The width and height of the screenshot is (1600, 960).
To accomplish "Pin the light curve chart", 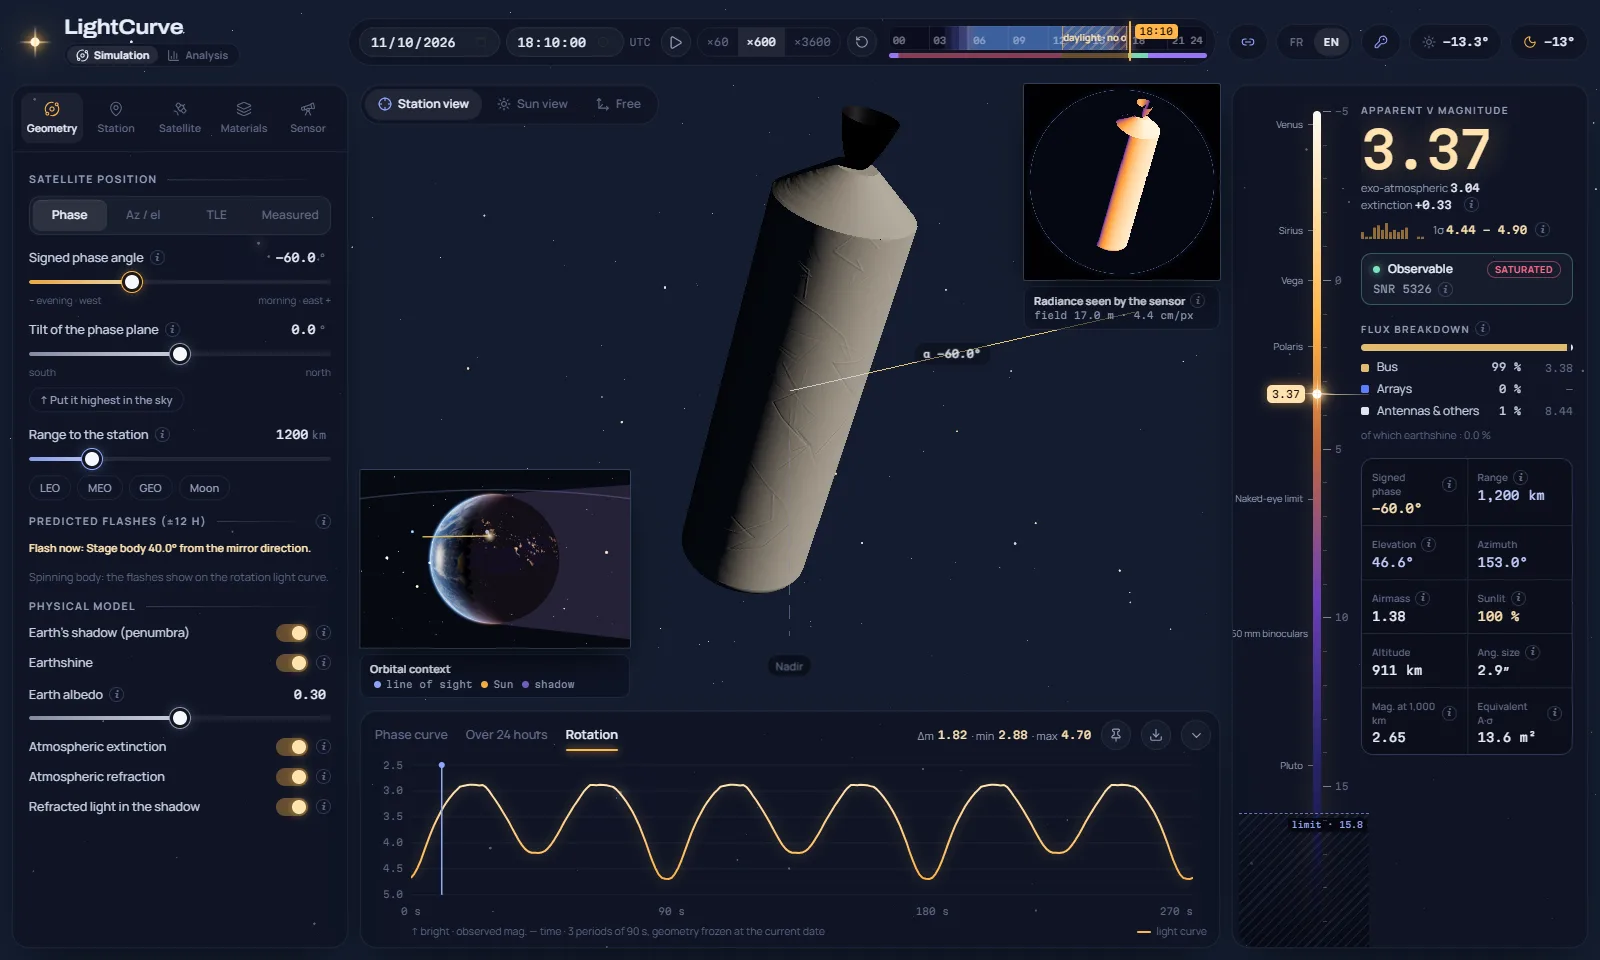I will [x=1116, y=735].
